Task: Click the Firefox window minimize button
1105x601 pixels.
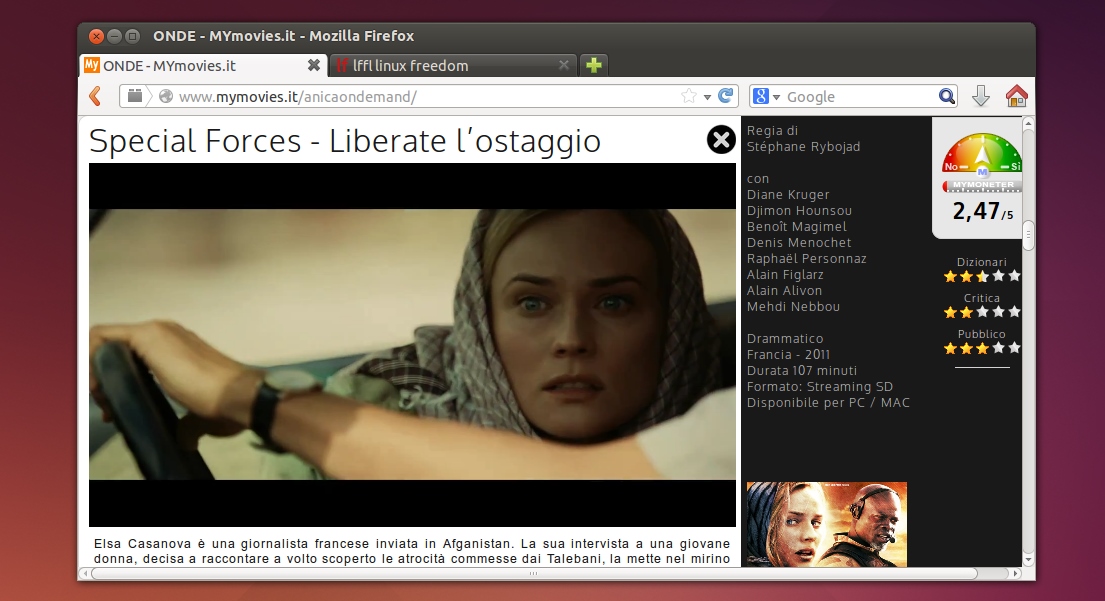Action: [x=114, y=36]
